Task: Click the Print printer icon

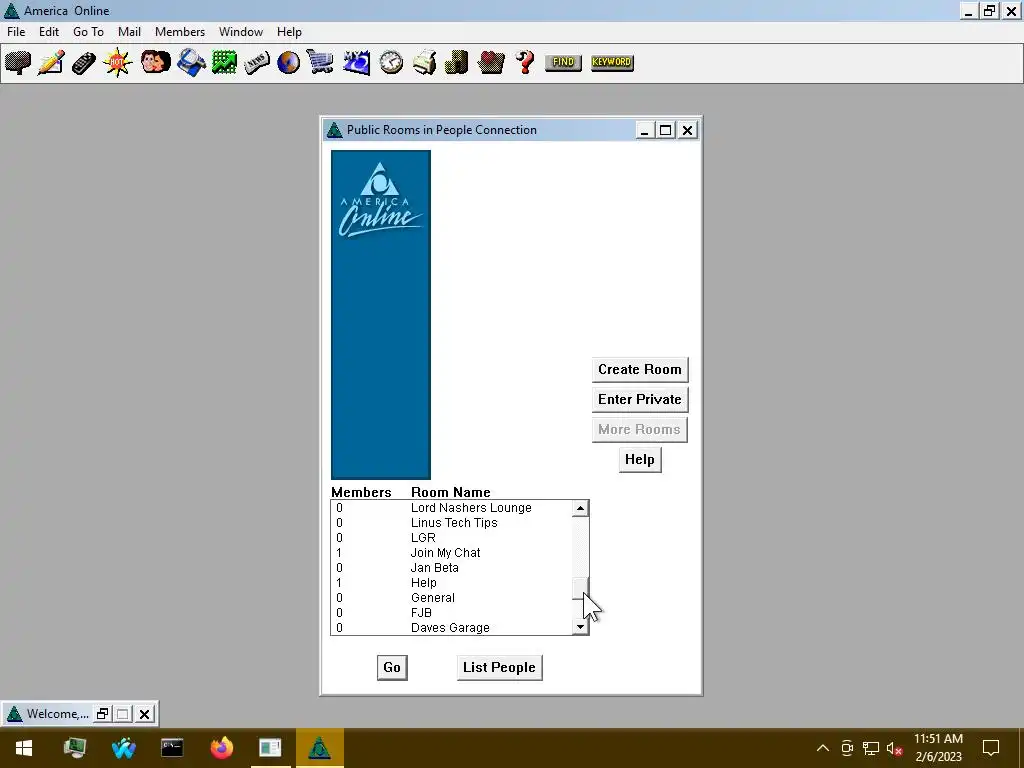Action: point(424,63)
